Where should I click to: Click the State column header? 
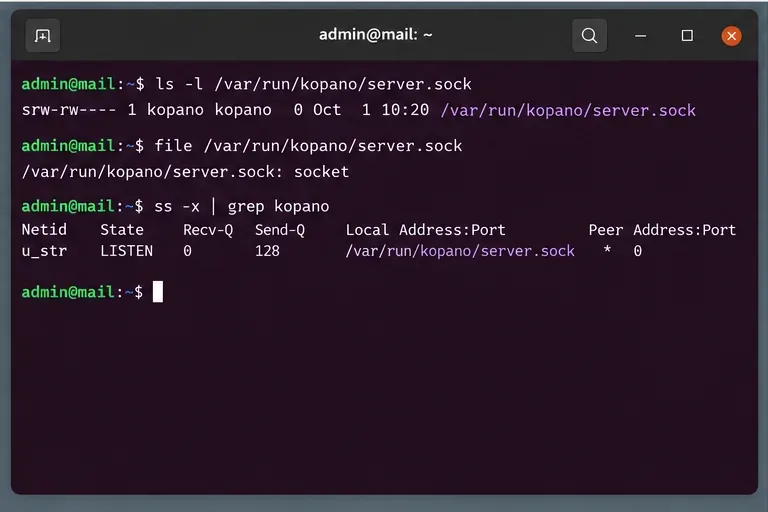[x=122, y=230]
